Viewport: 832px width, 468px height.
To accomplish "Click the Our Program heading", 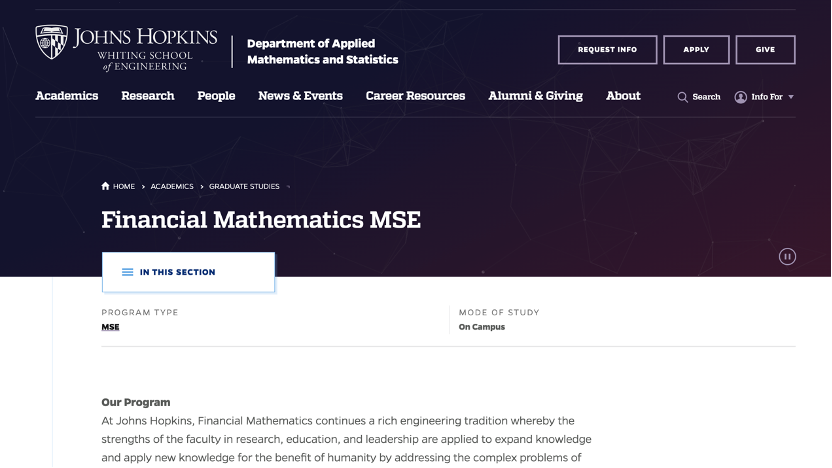I will pyautogui.click(x=136, y=402).
